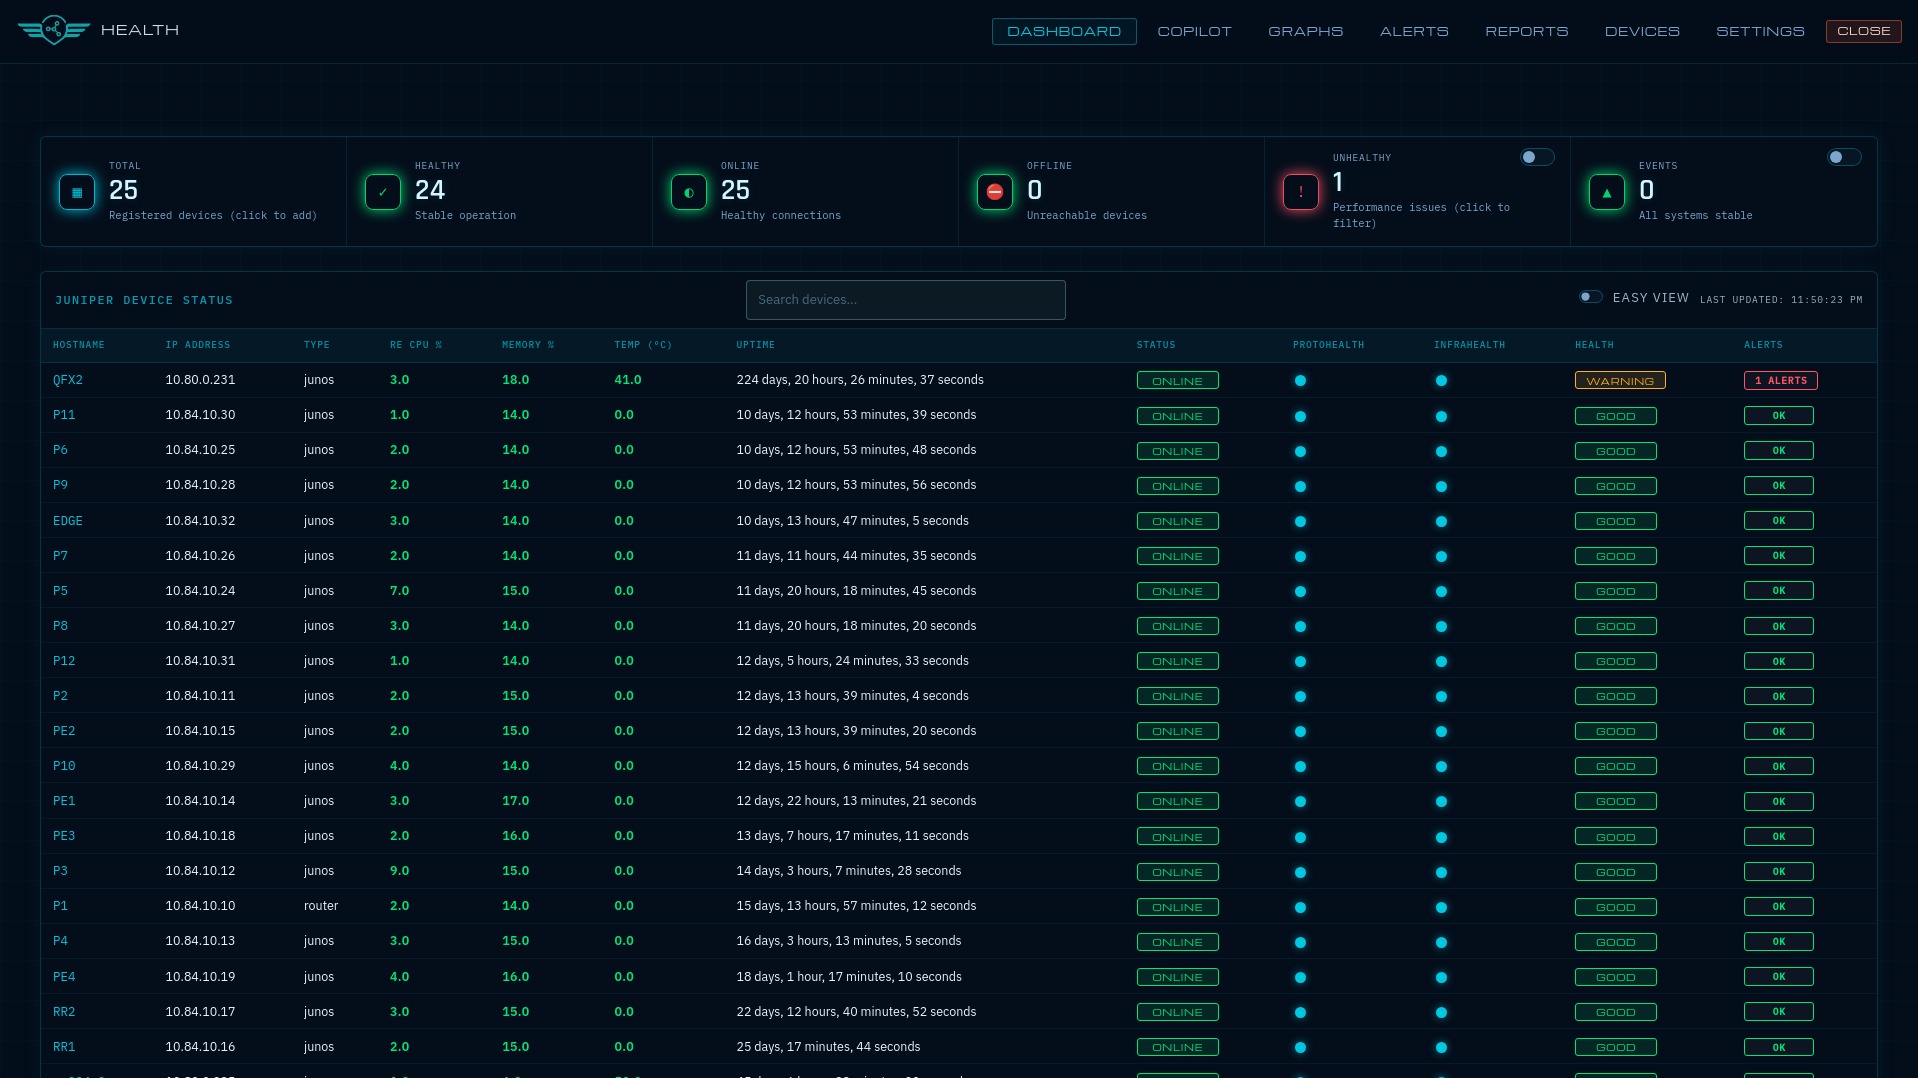The width and height of the screenshot is (1918, 1078).
Task: Click IP address 10.84.10.24
Action: pos(200,591)
